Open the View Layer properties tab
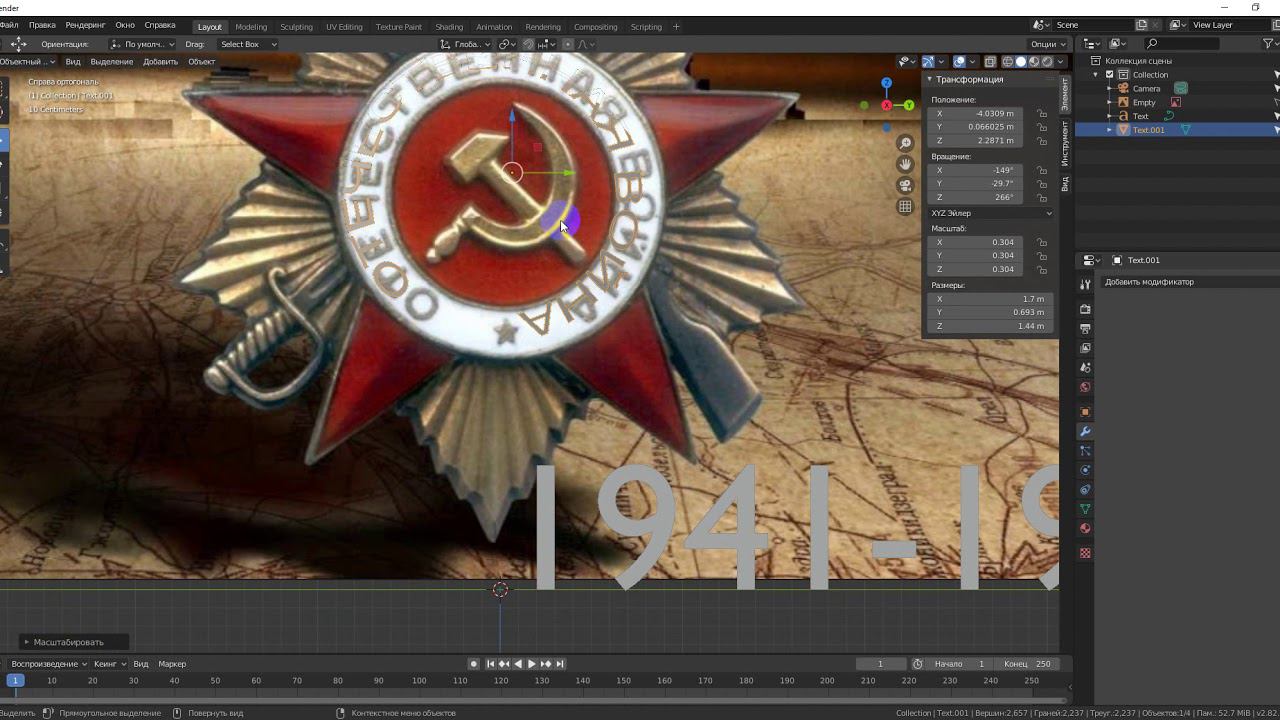 1085,348
